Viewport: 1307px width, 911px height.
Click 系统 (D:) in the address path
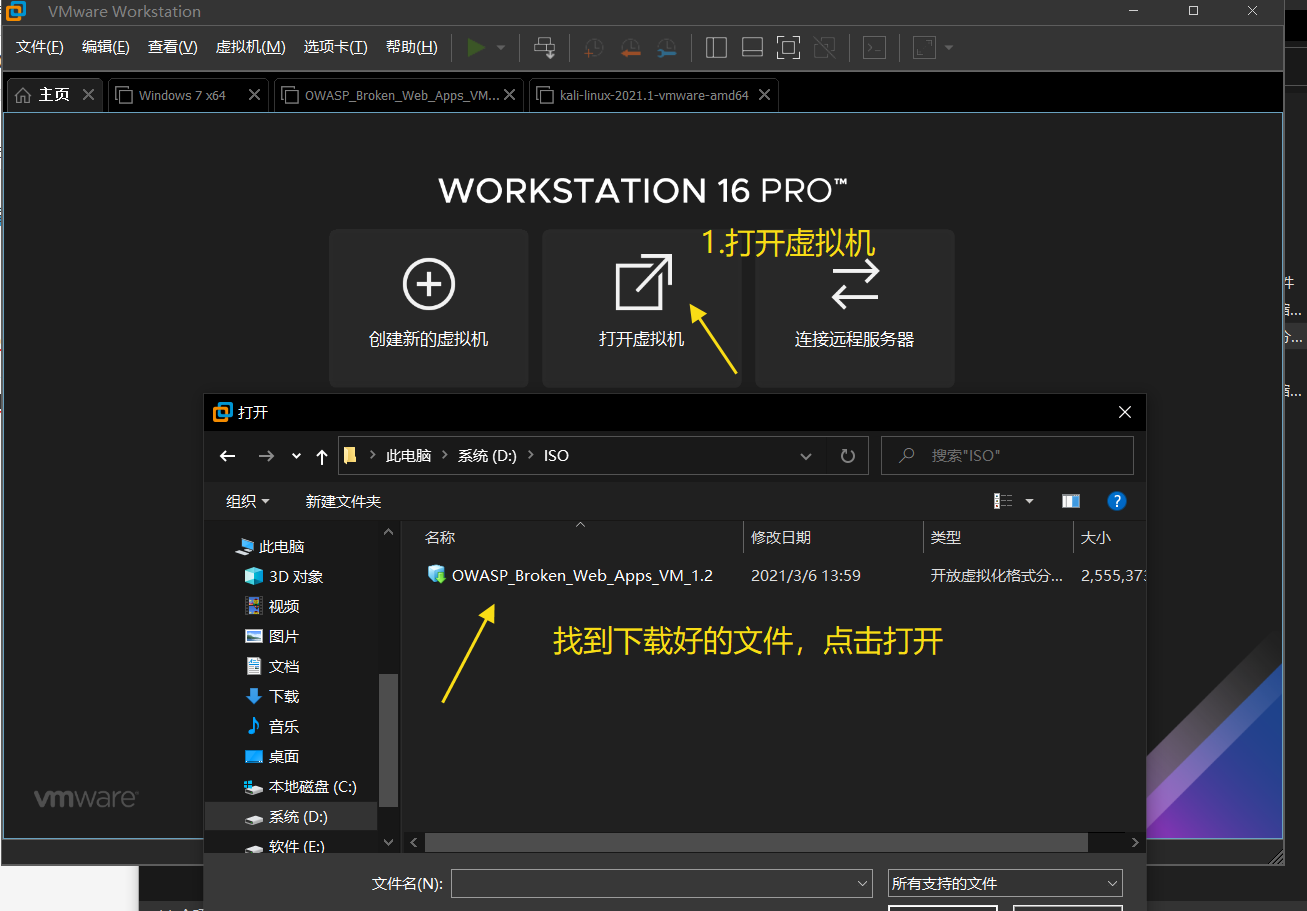coord(487,456)
